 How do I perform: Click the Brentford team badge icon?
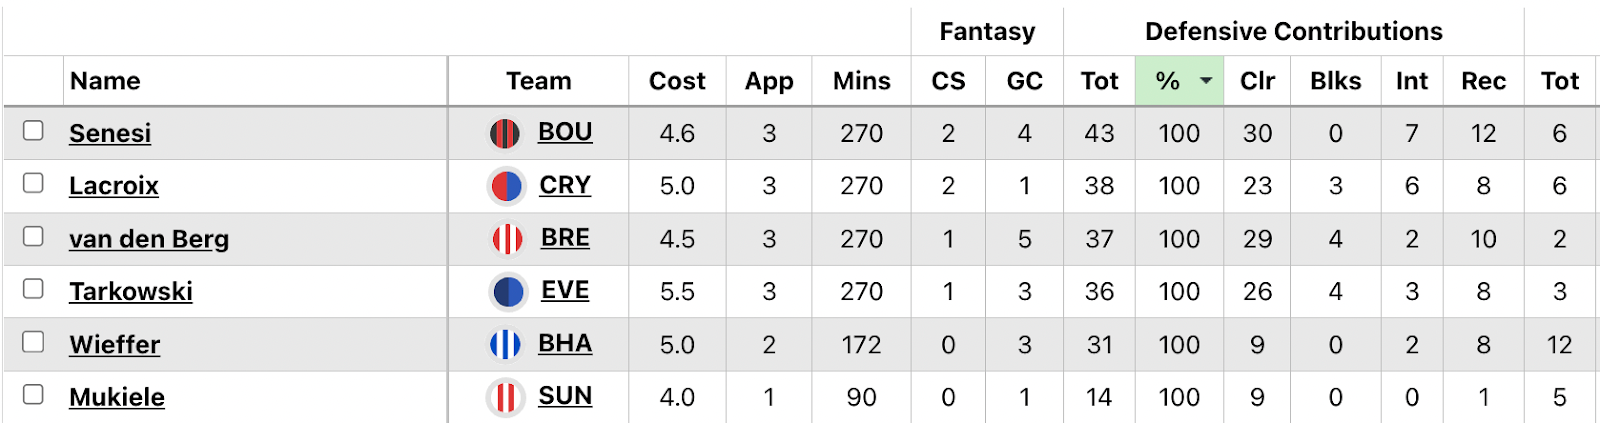click(507, 239)
